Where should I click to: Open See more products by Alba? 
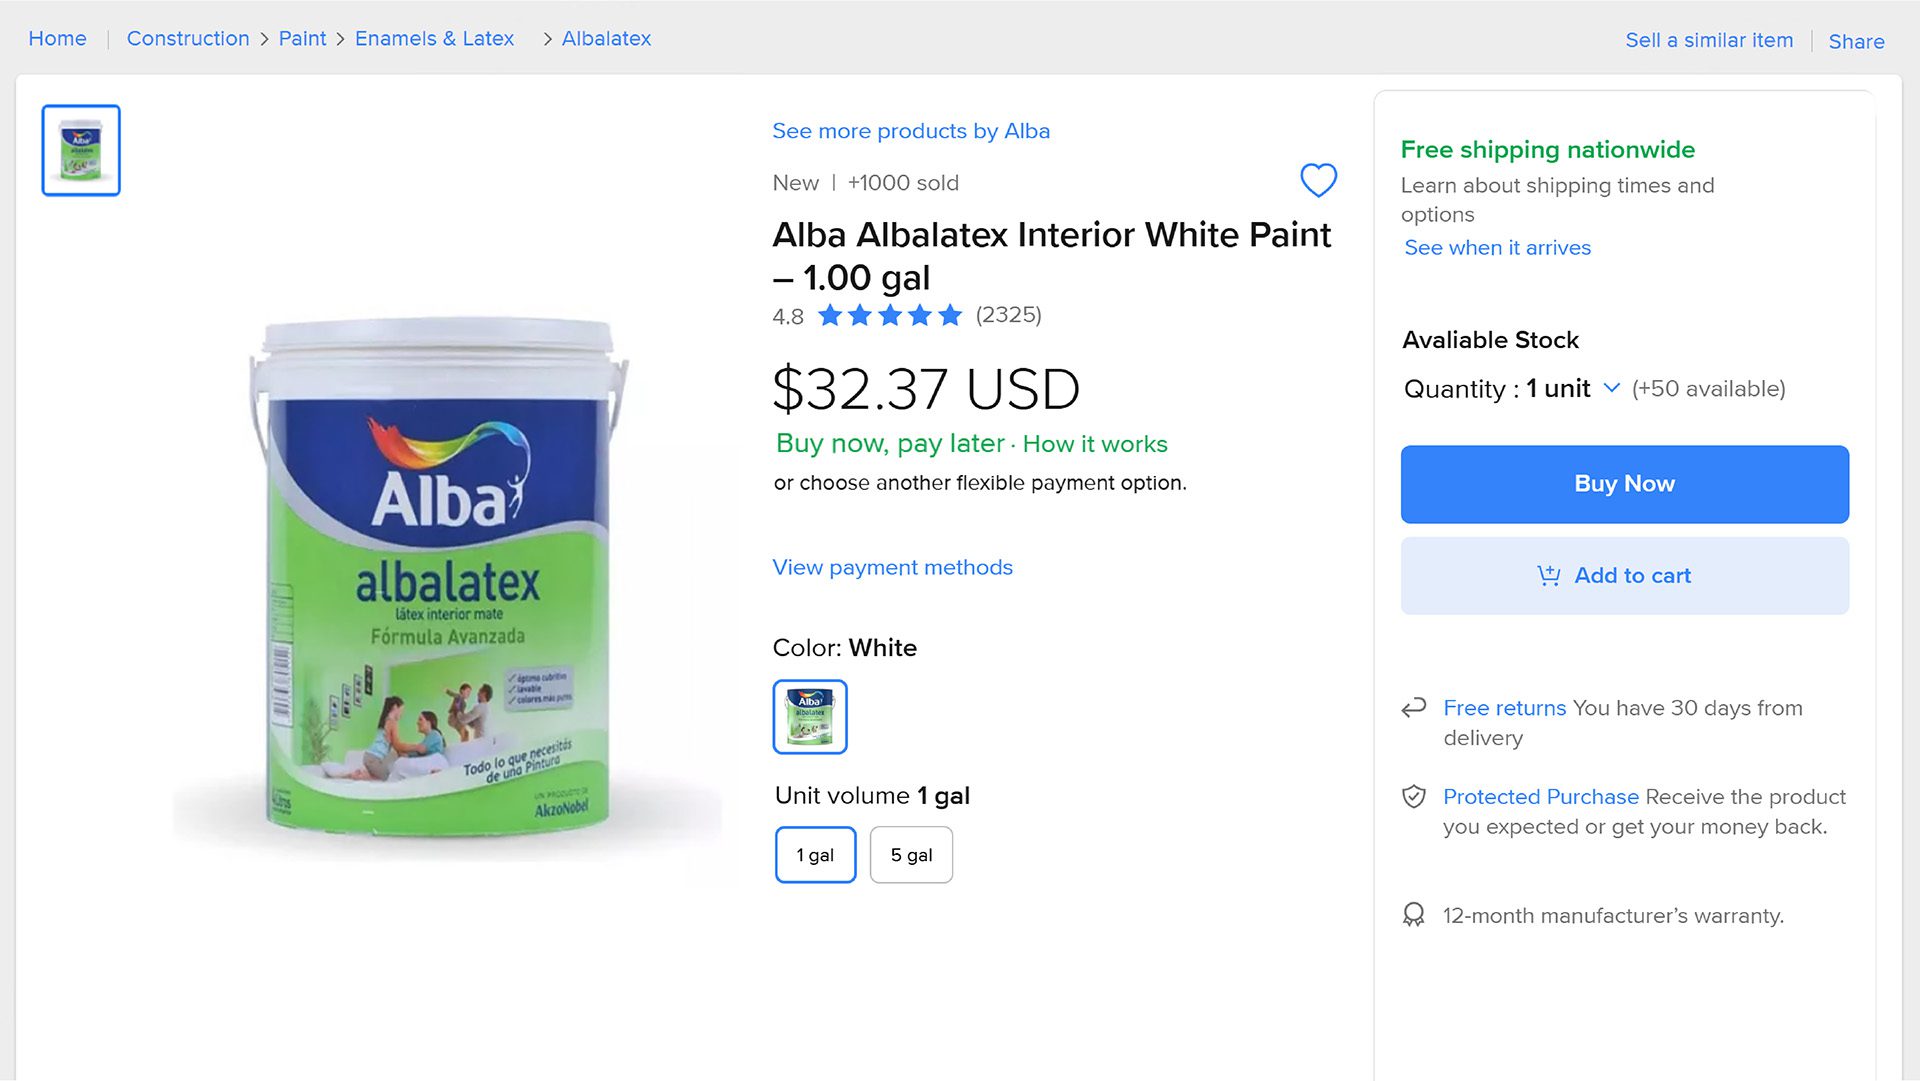click(x=910, y=131)
